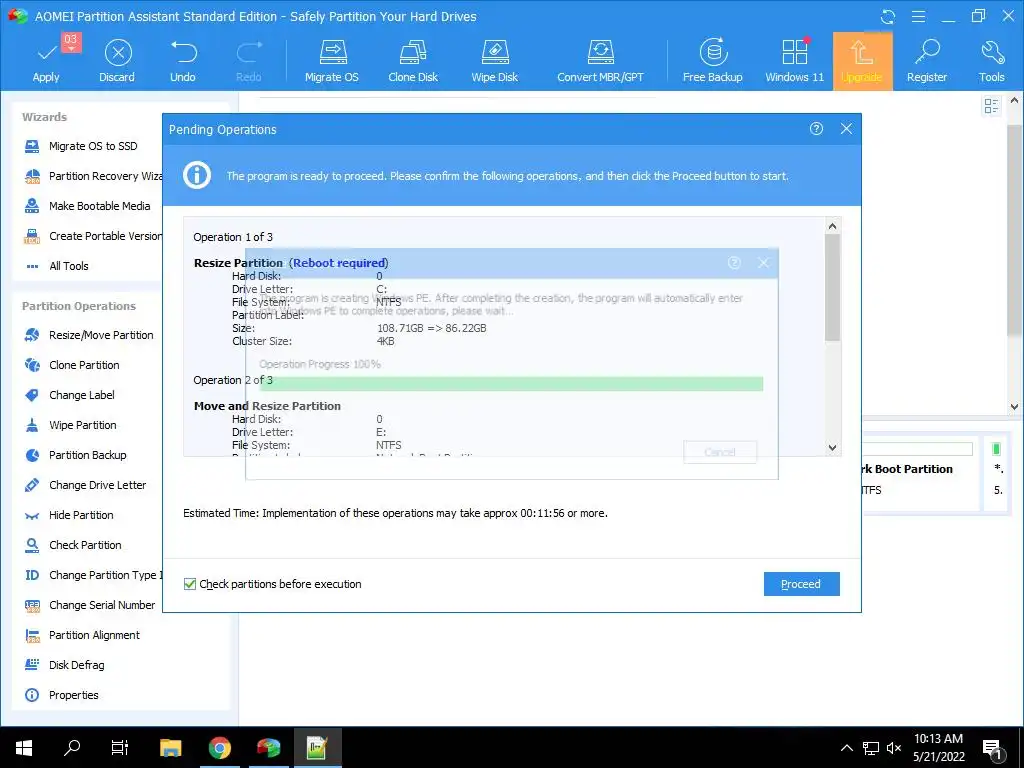This screenshot has width=1024, height=768.
Task: Open partition Properties
Action: [61, 696]
